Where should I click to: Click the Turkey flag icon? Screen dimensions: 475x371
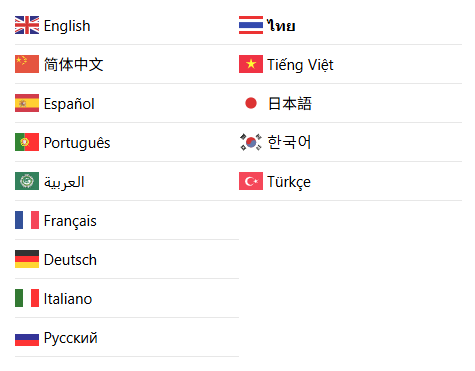coord(251,181)
